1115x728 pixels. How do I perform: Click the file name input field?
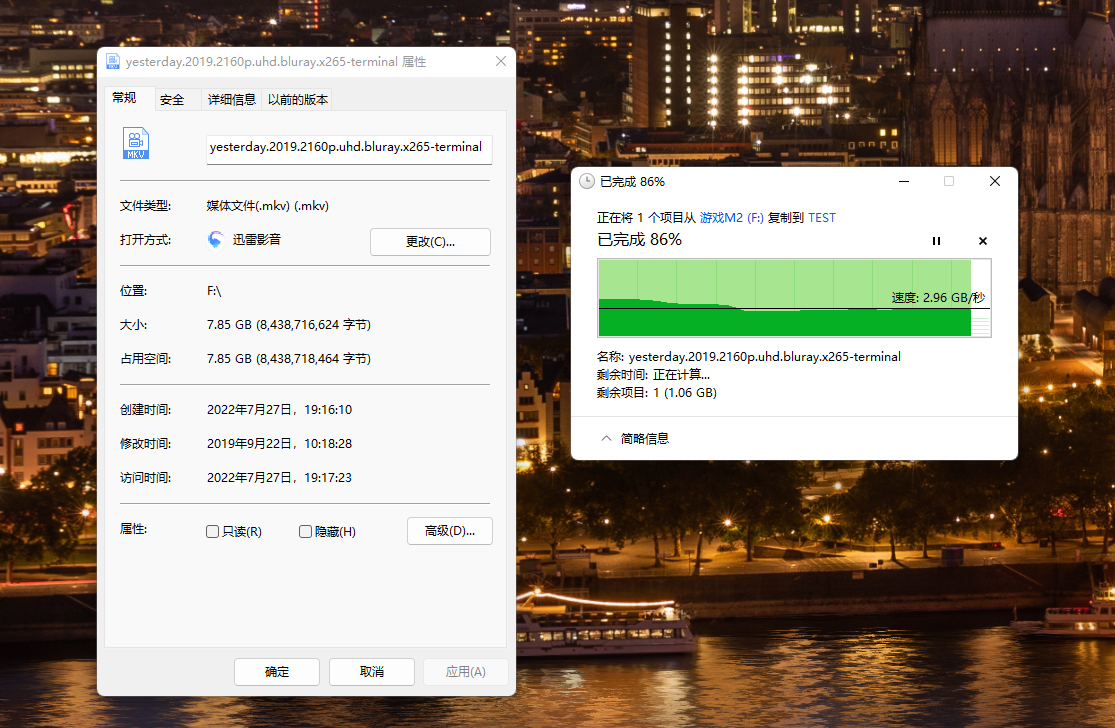pos(349,149)
